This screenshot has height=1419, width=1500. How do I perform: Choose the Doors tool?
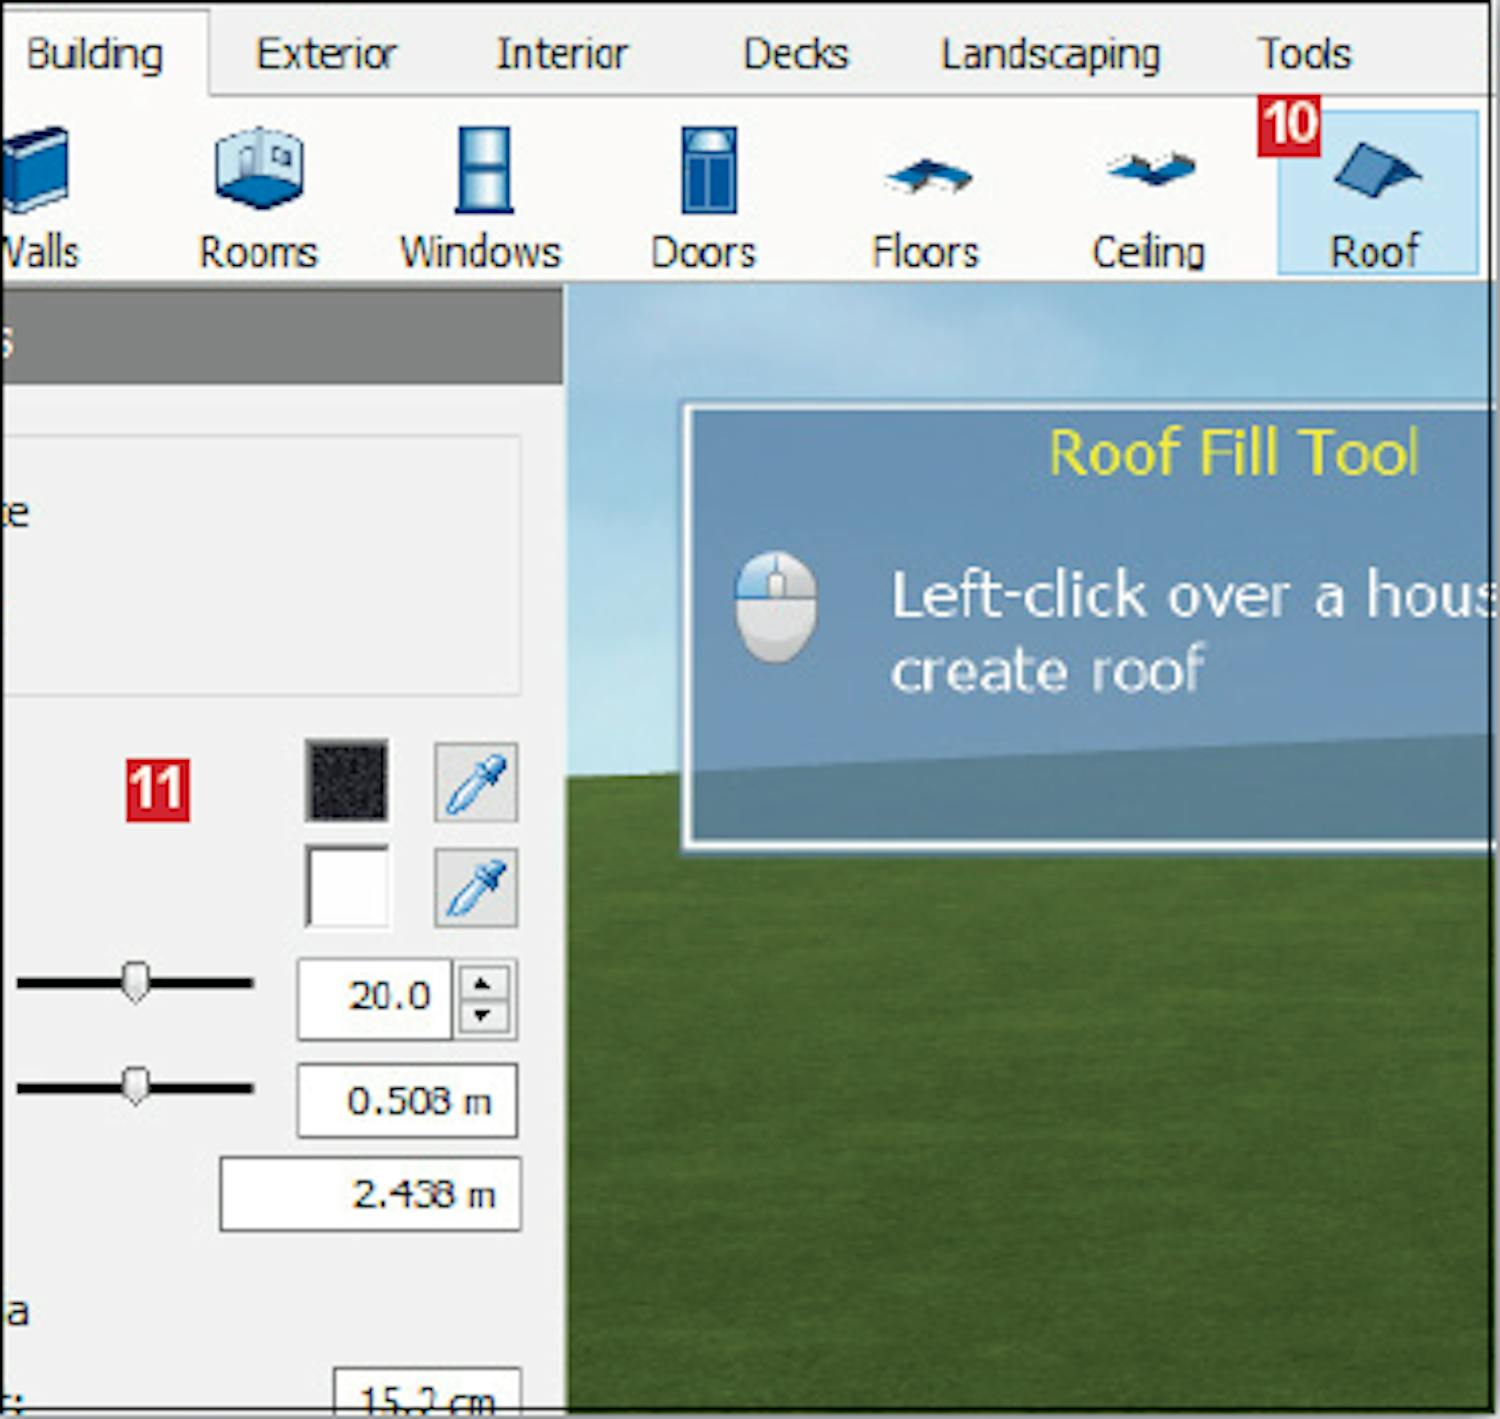point(705,195)
